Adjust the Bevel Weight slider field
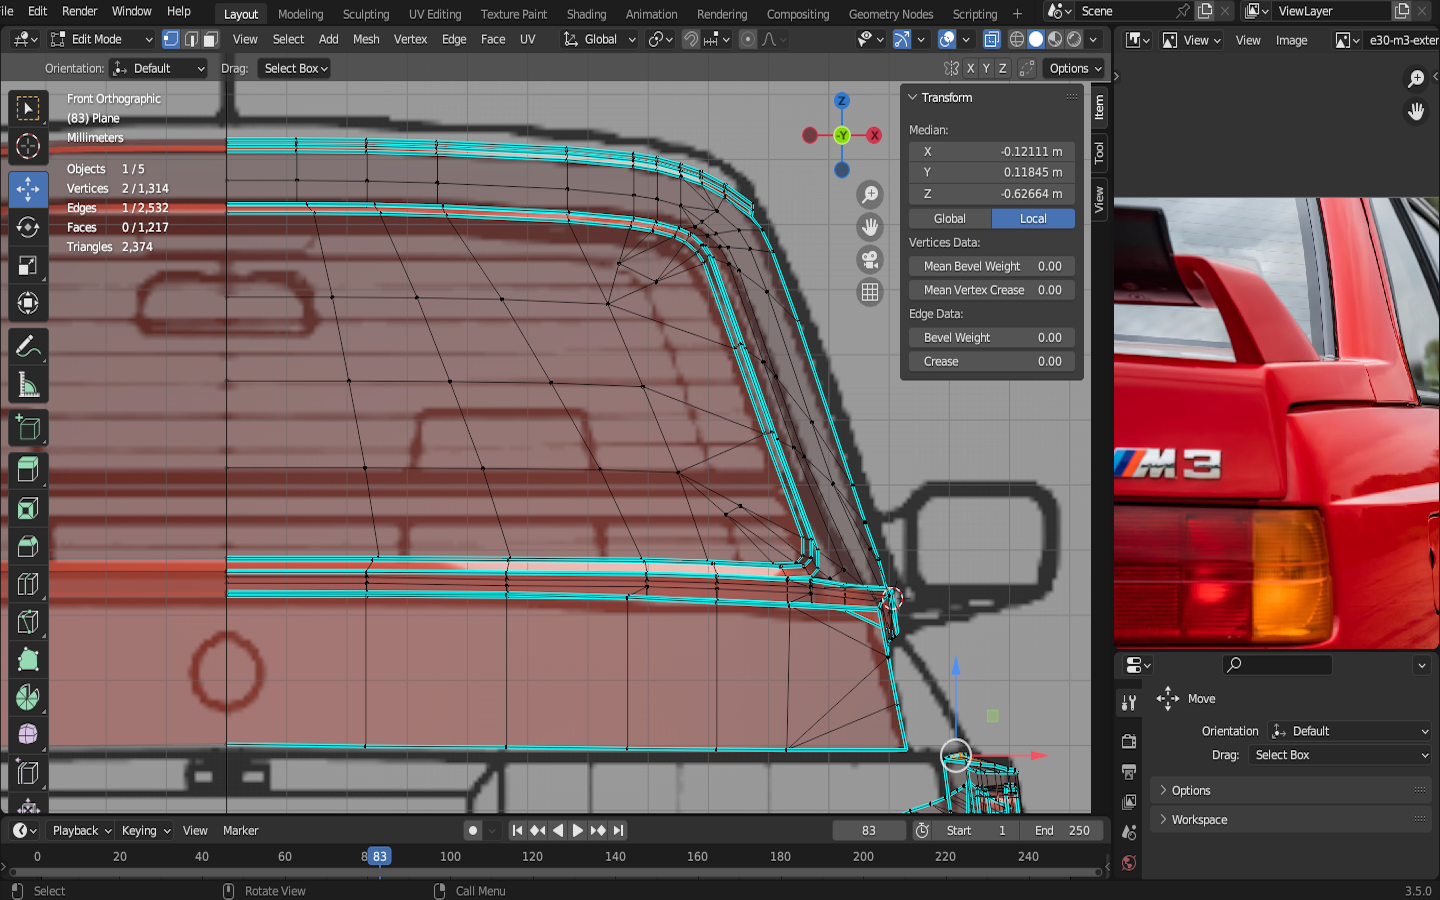The width and height of the screenshot is (1440, 900). click(x=992, y=337)
